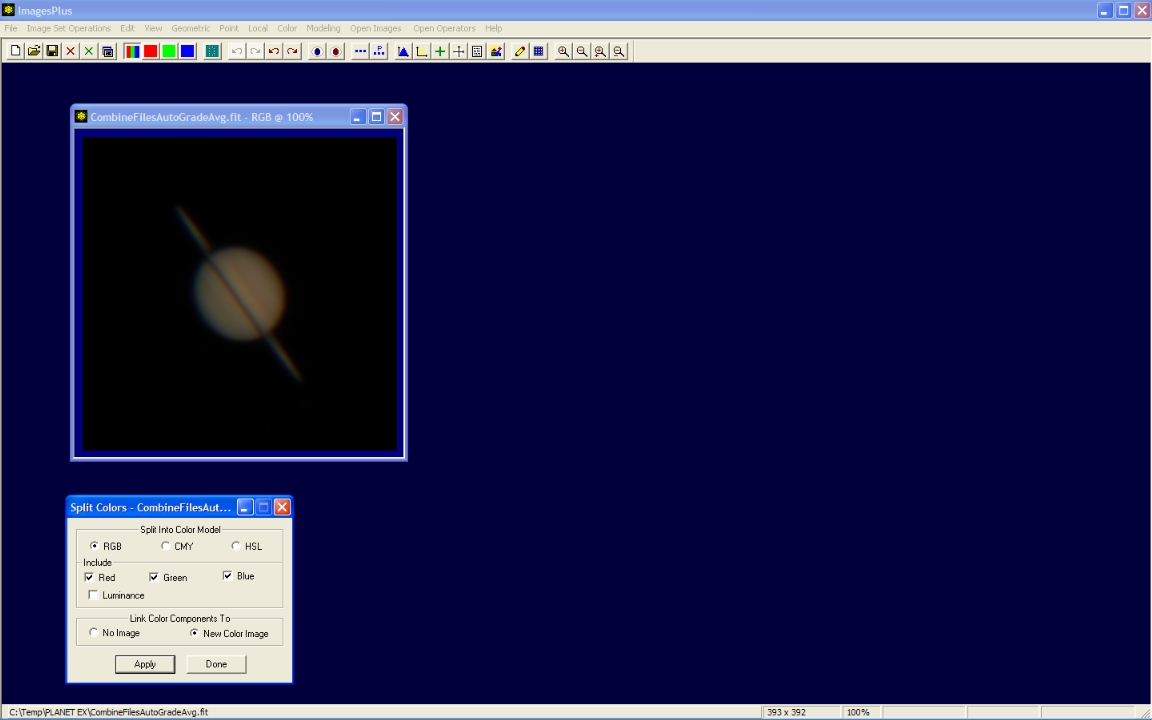Click the window-stack icon beside green X
Screen dimensions: 1152x720
point(108,51)
